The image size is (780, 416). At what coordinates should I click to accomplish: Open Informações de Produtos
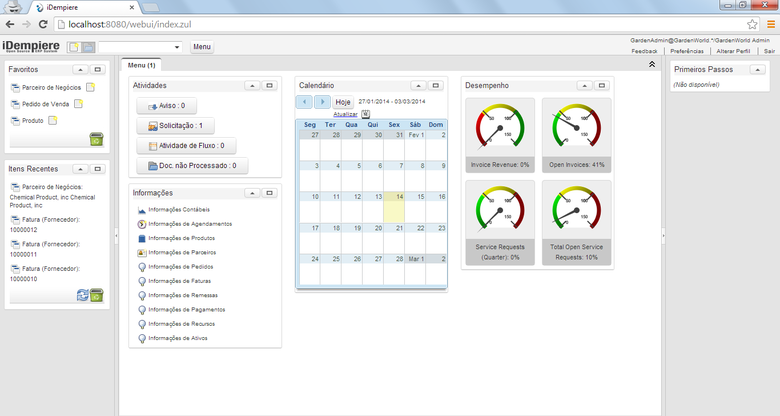click(x=180, y=238)
